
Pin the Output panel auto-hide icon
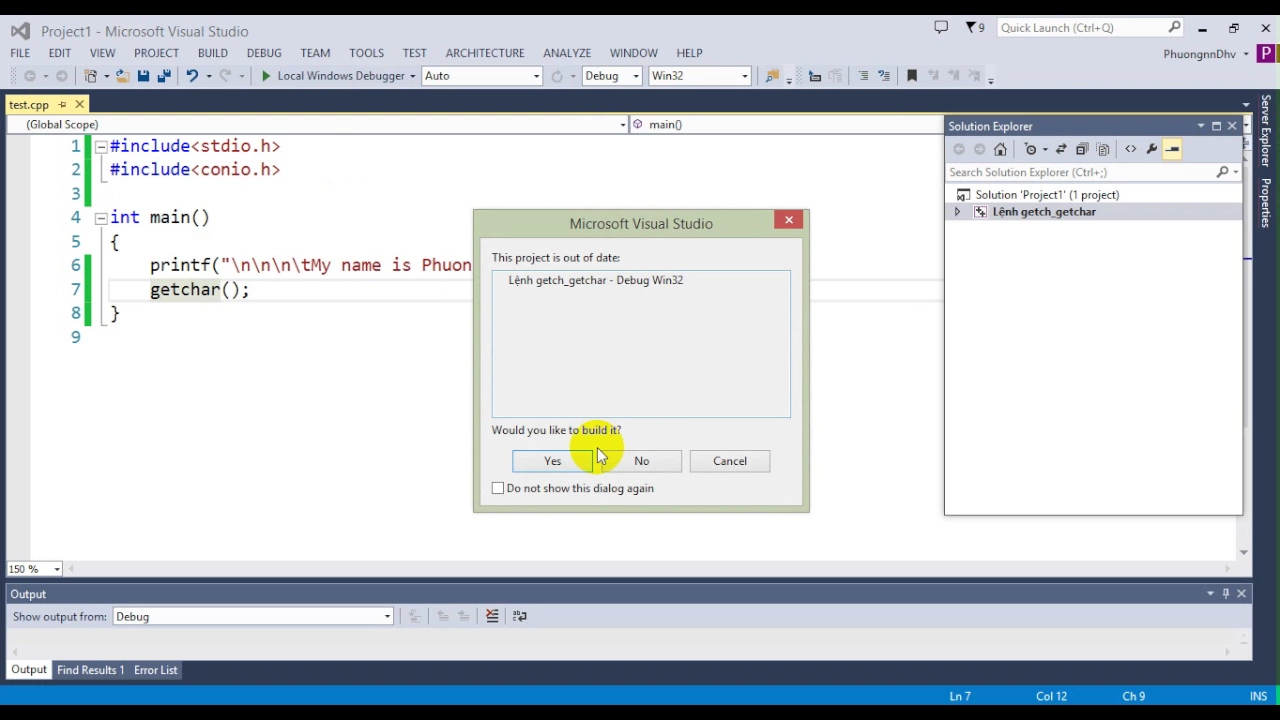pyautogui.click(x=1226, y=594)
